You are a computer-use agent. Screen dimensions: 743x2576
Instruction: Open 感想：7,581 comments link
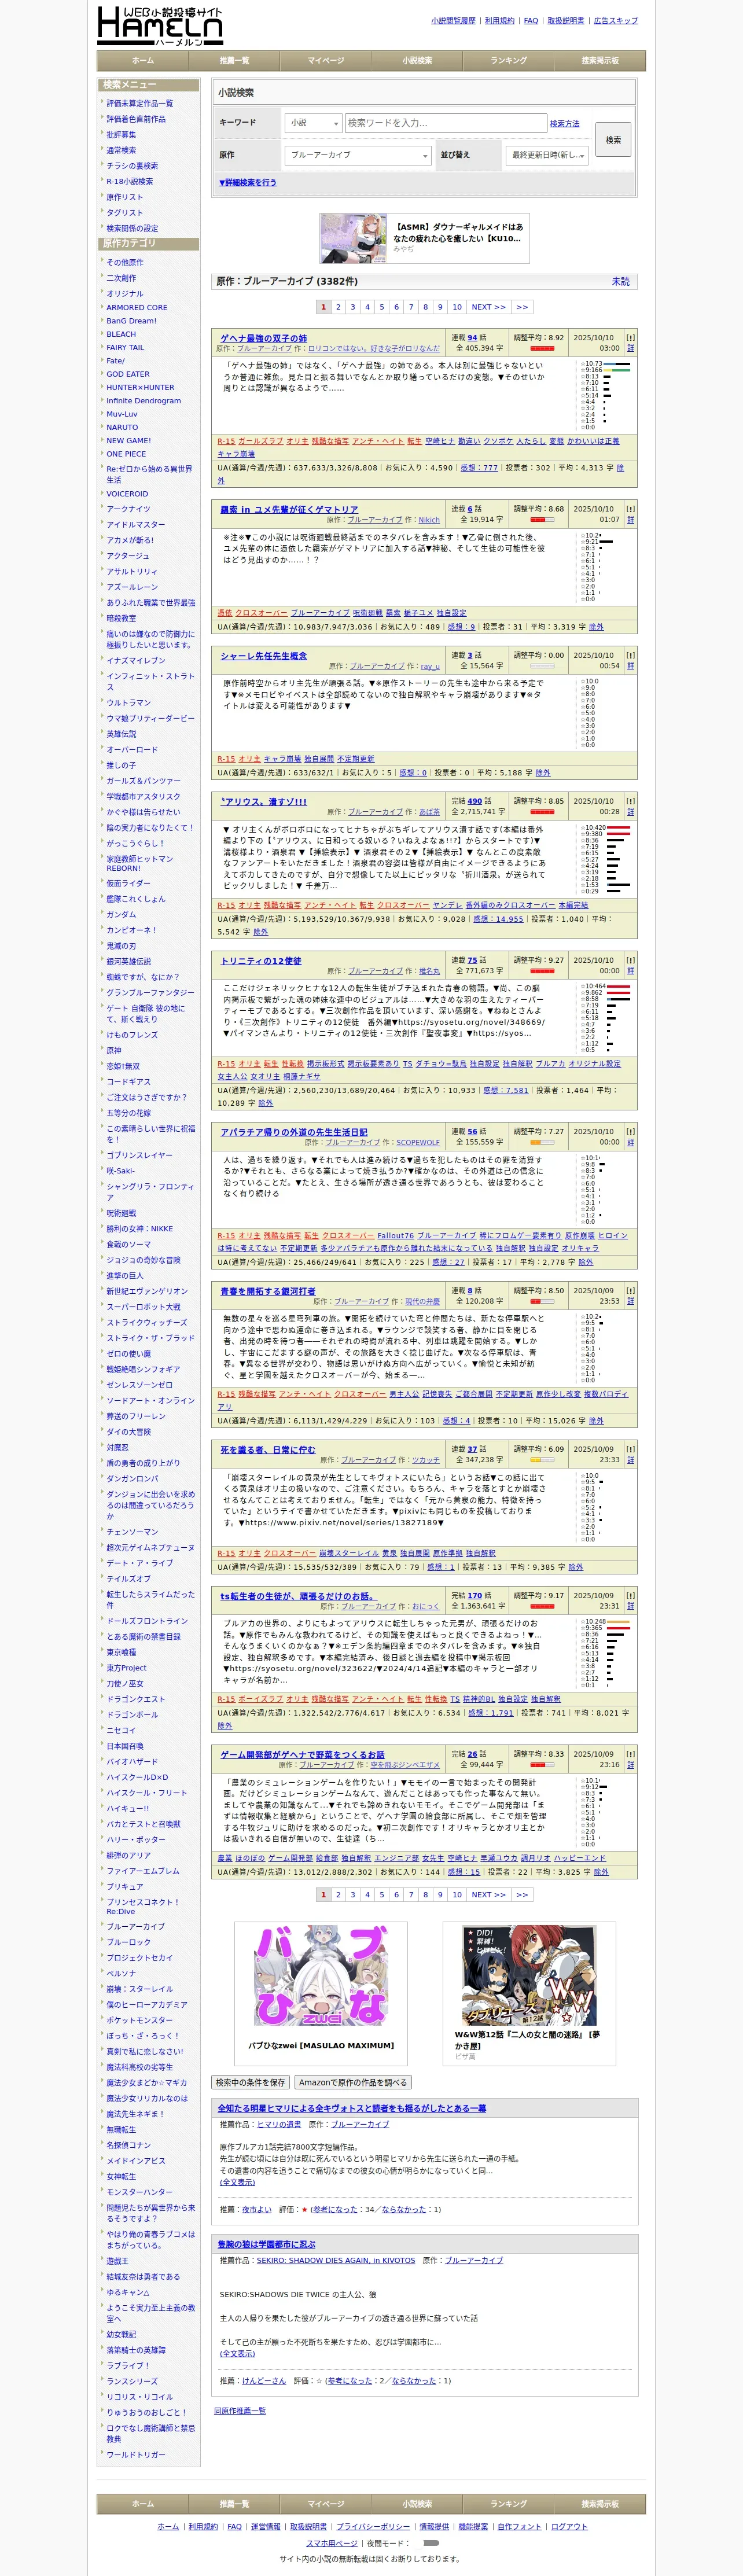506,1090
